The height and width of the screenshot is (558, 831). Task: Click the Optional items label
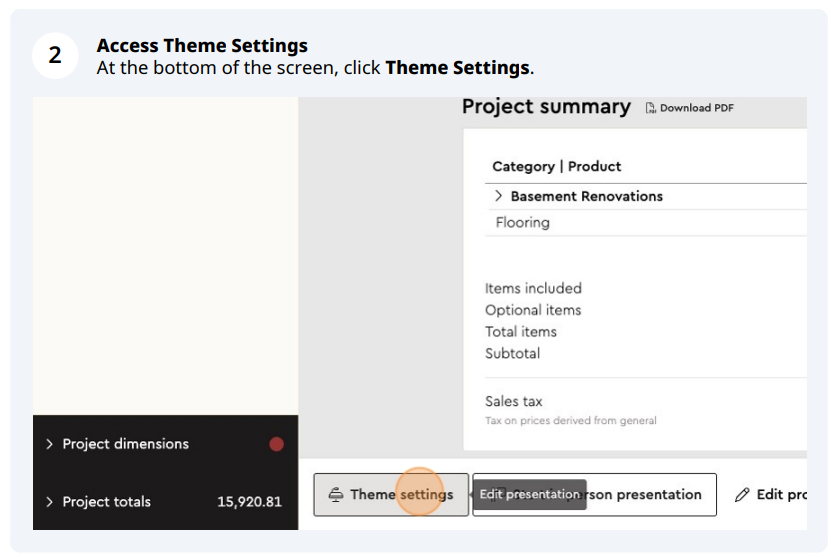(x=533, y=310)
